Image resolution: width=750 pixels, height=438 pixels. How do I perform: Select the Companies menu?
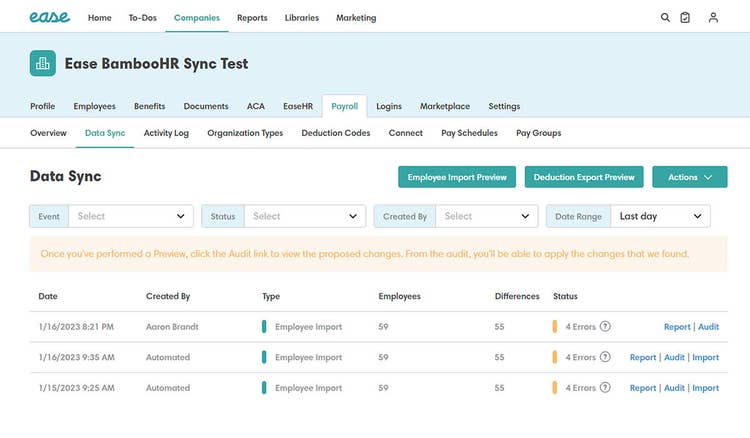pyautogui.click(x=197, y=18)
